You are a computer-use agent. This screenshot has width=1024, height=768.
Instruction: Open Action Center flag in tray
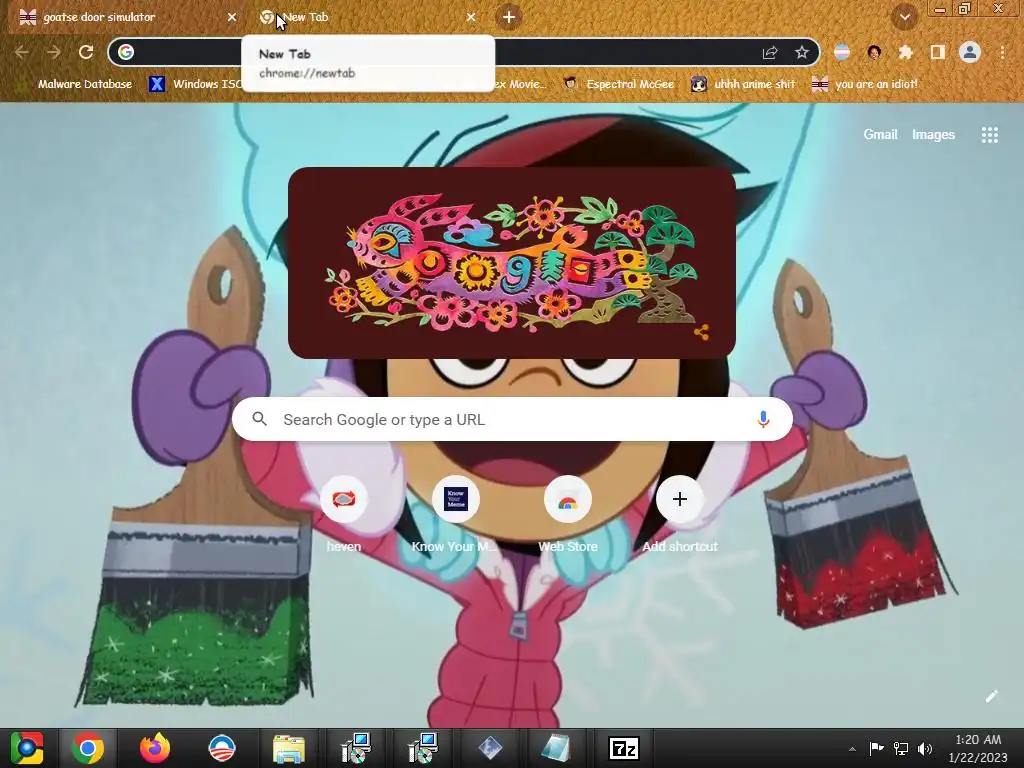tap(876, 748)
